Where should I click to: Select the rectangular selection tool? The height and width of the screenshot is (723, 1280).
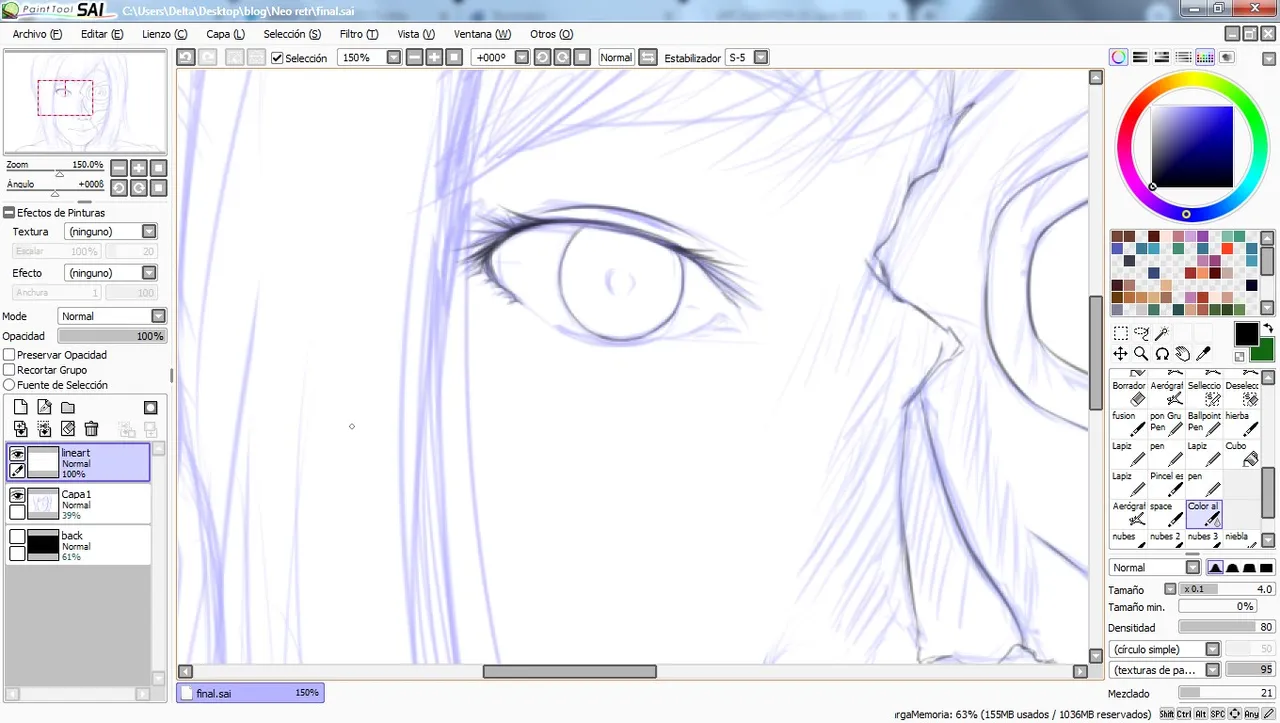pyautogui.click(x=1120, y=333)
